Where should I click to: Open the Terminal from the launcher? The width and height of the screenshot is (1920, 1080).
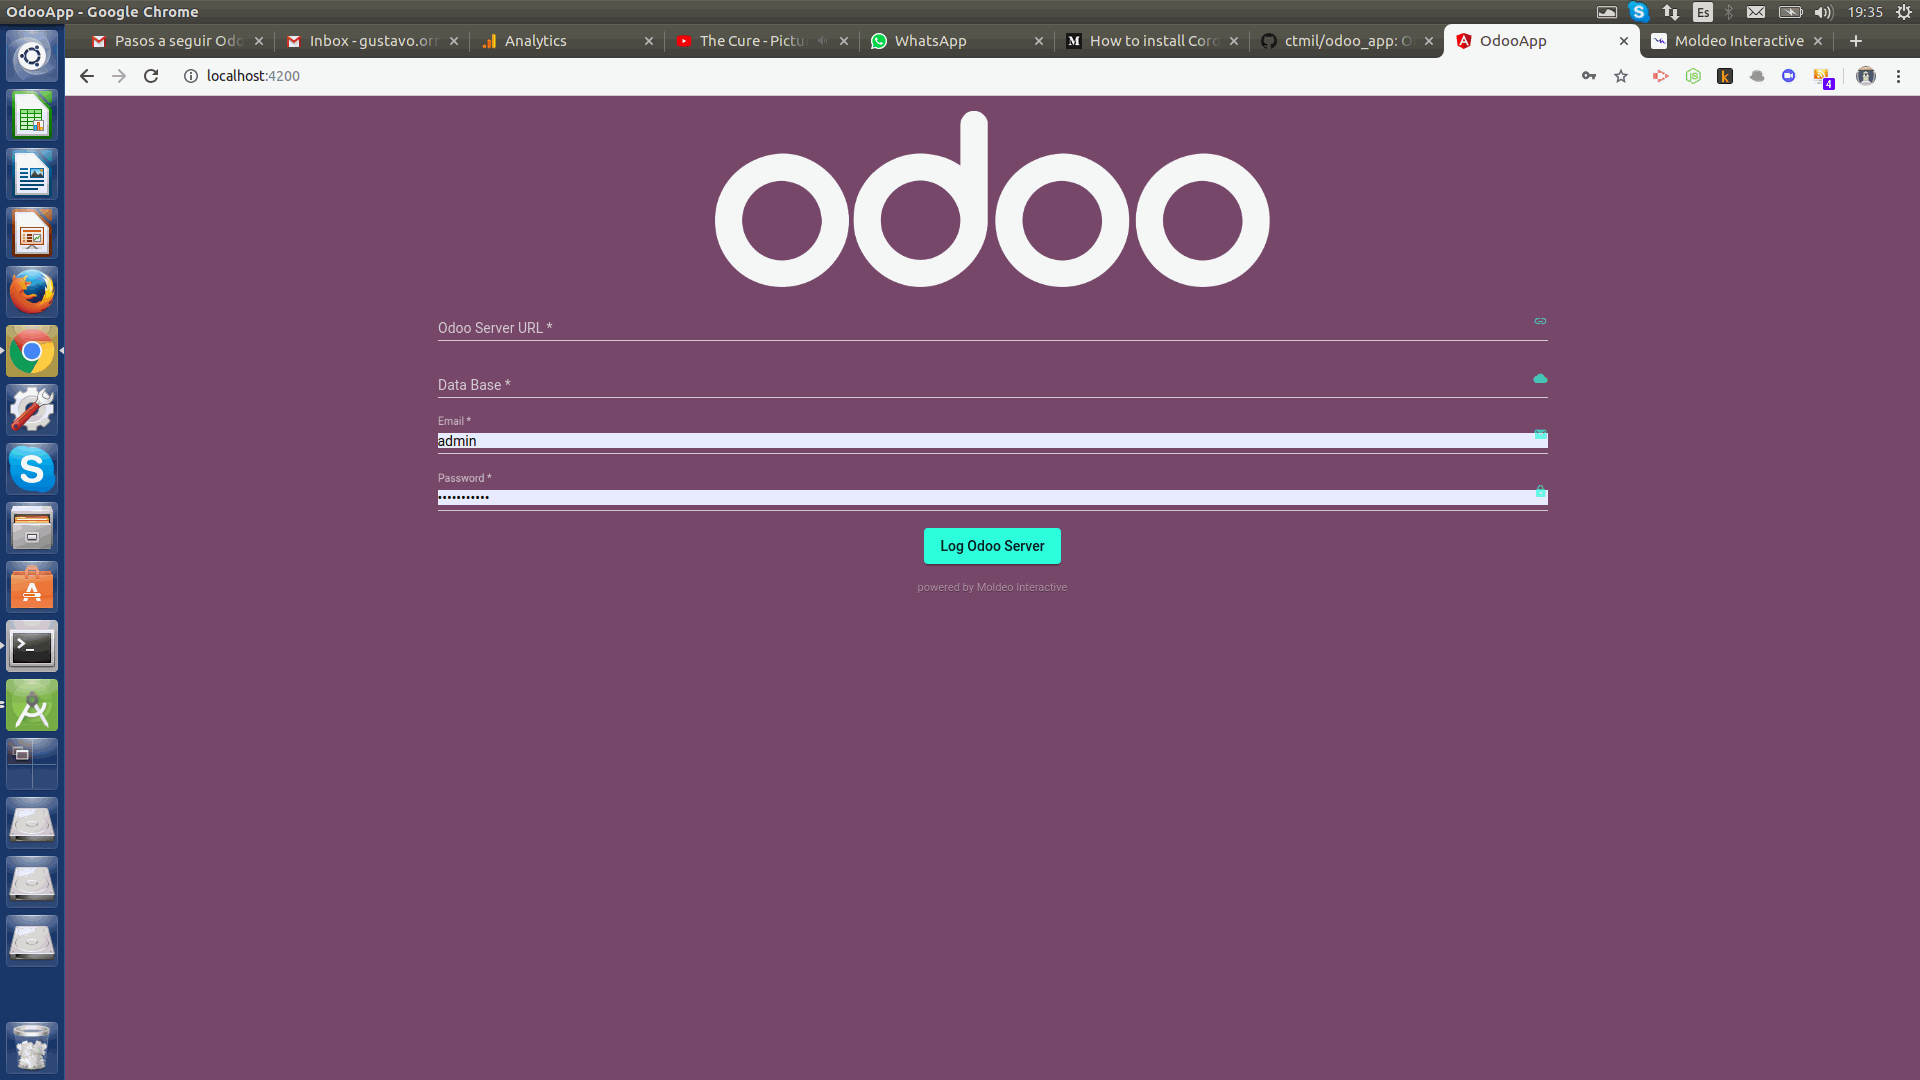point(32,647)
